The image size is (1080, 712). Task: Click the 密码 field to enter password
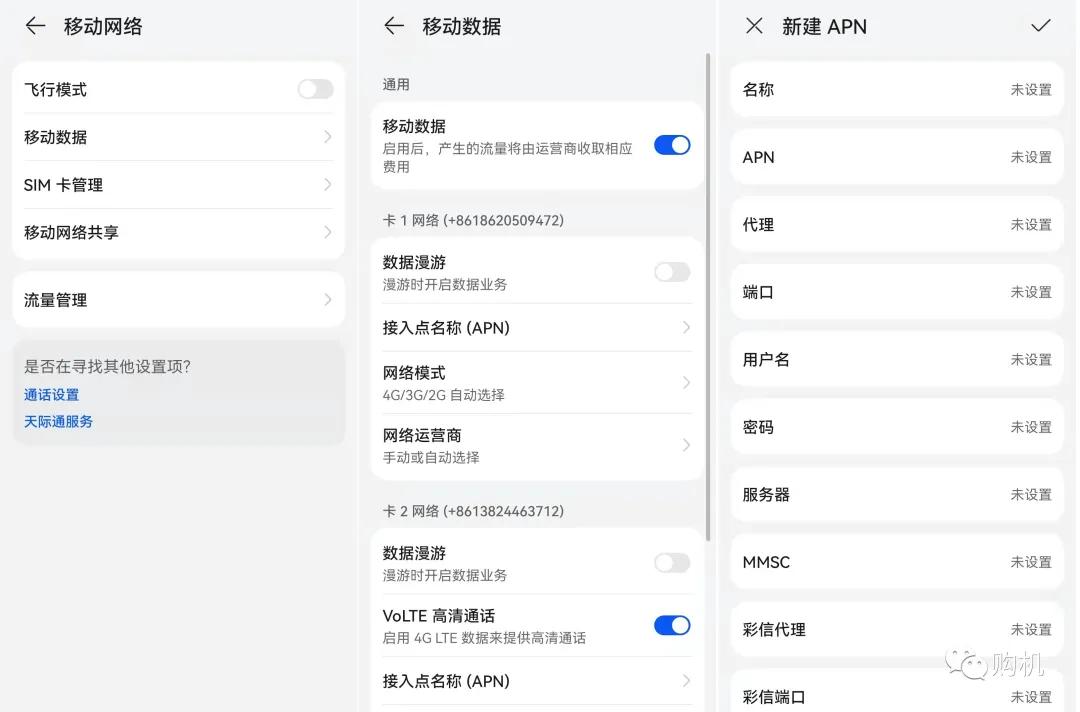coord(896,427)
